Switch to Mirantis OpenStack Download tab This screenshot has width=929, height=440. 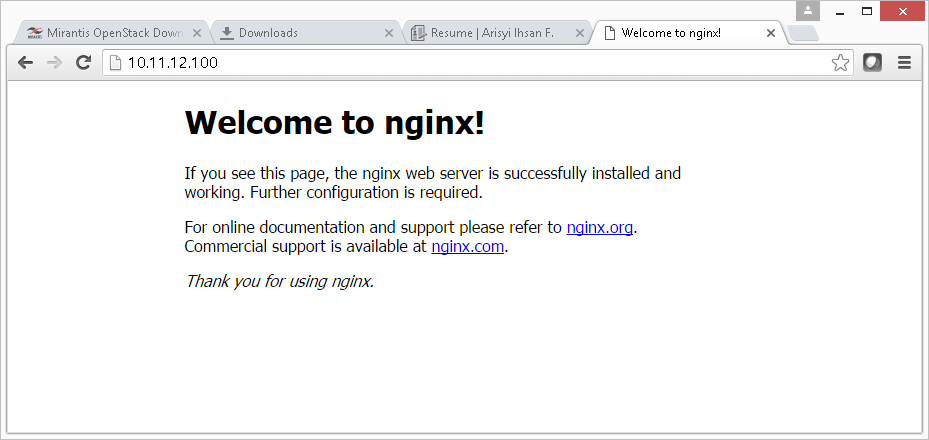[111, 33]
